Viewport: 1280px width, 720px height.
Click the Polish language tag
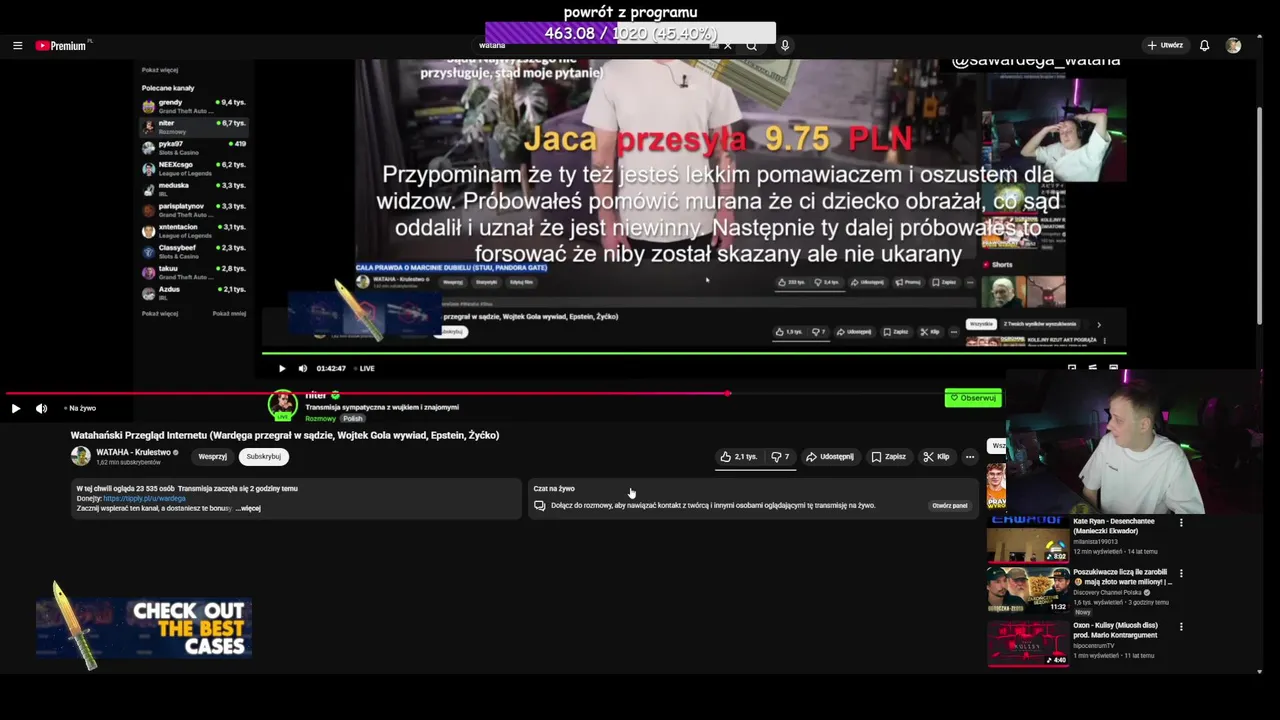(353, 418)
